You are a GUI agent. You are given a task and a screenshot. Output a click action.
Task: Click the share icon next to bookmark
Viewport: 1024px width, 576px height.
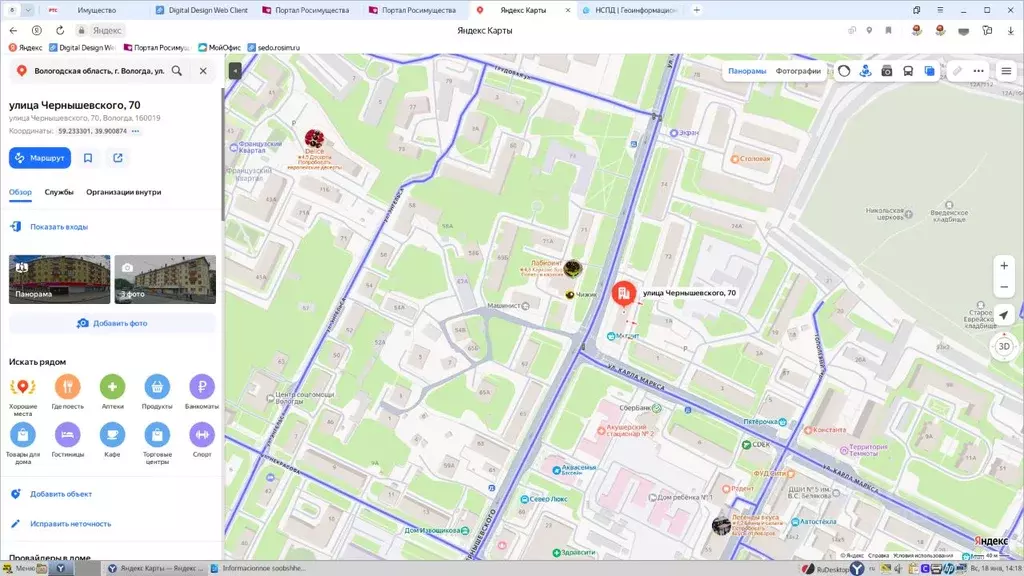pyautogui.click(x=118, y=158)
